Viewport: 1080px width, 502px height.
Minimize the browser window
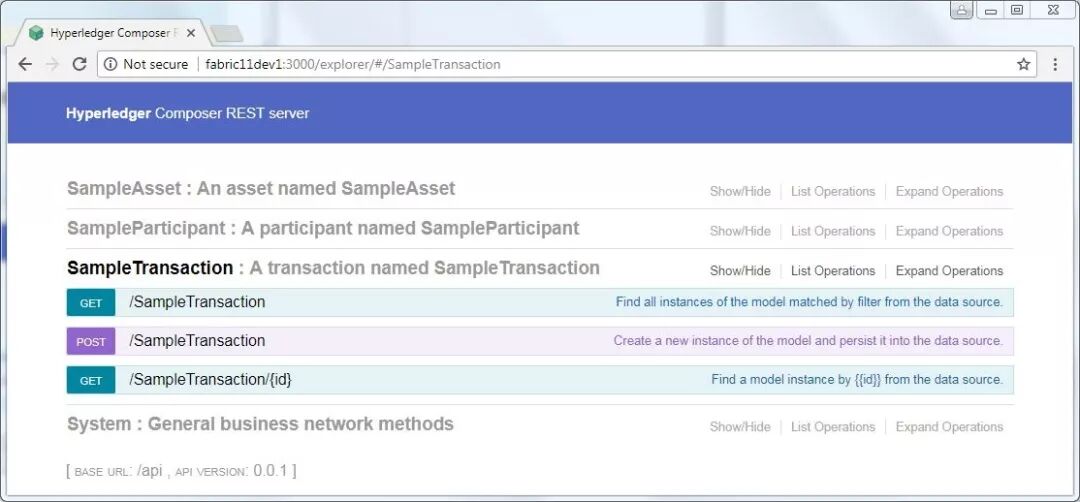pos(991,10)
